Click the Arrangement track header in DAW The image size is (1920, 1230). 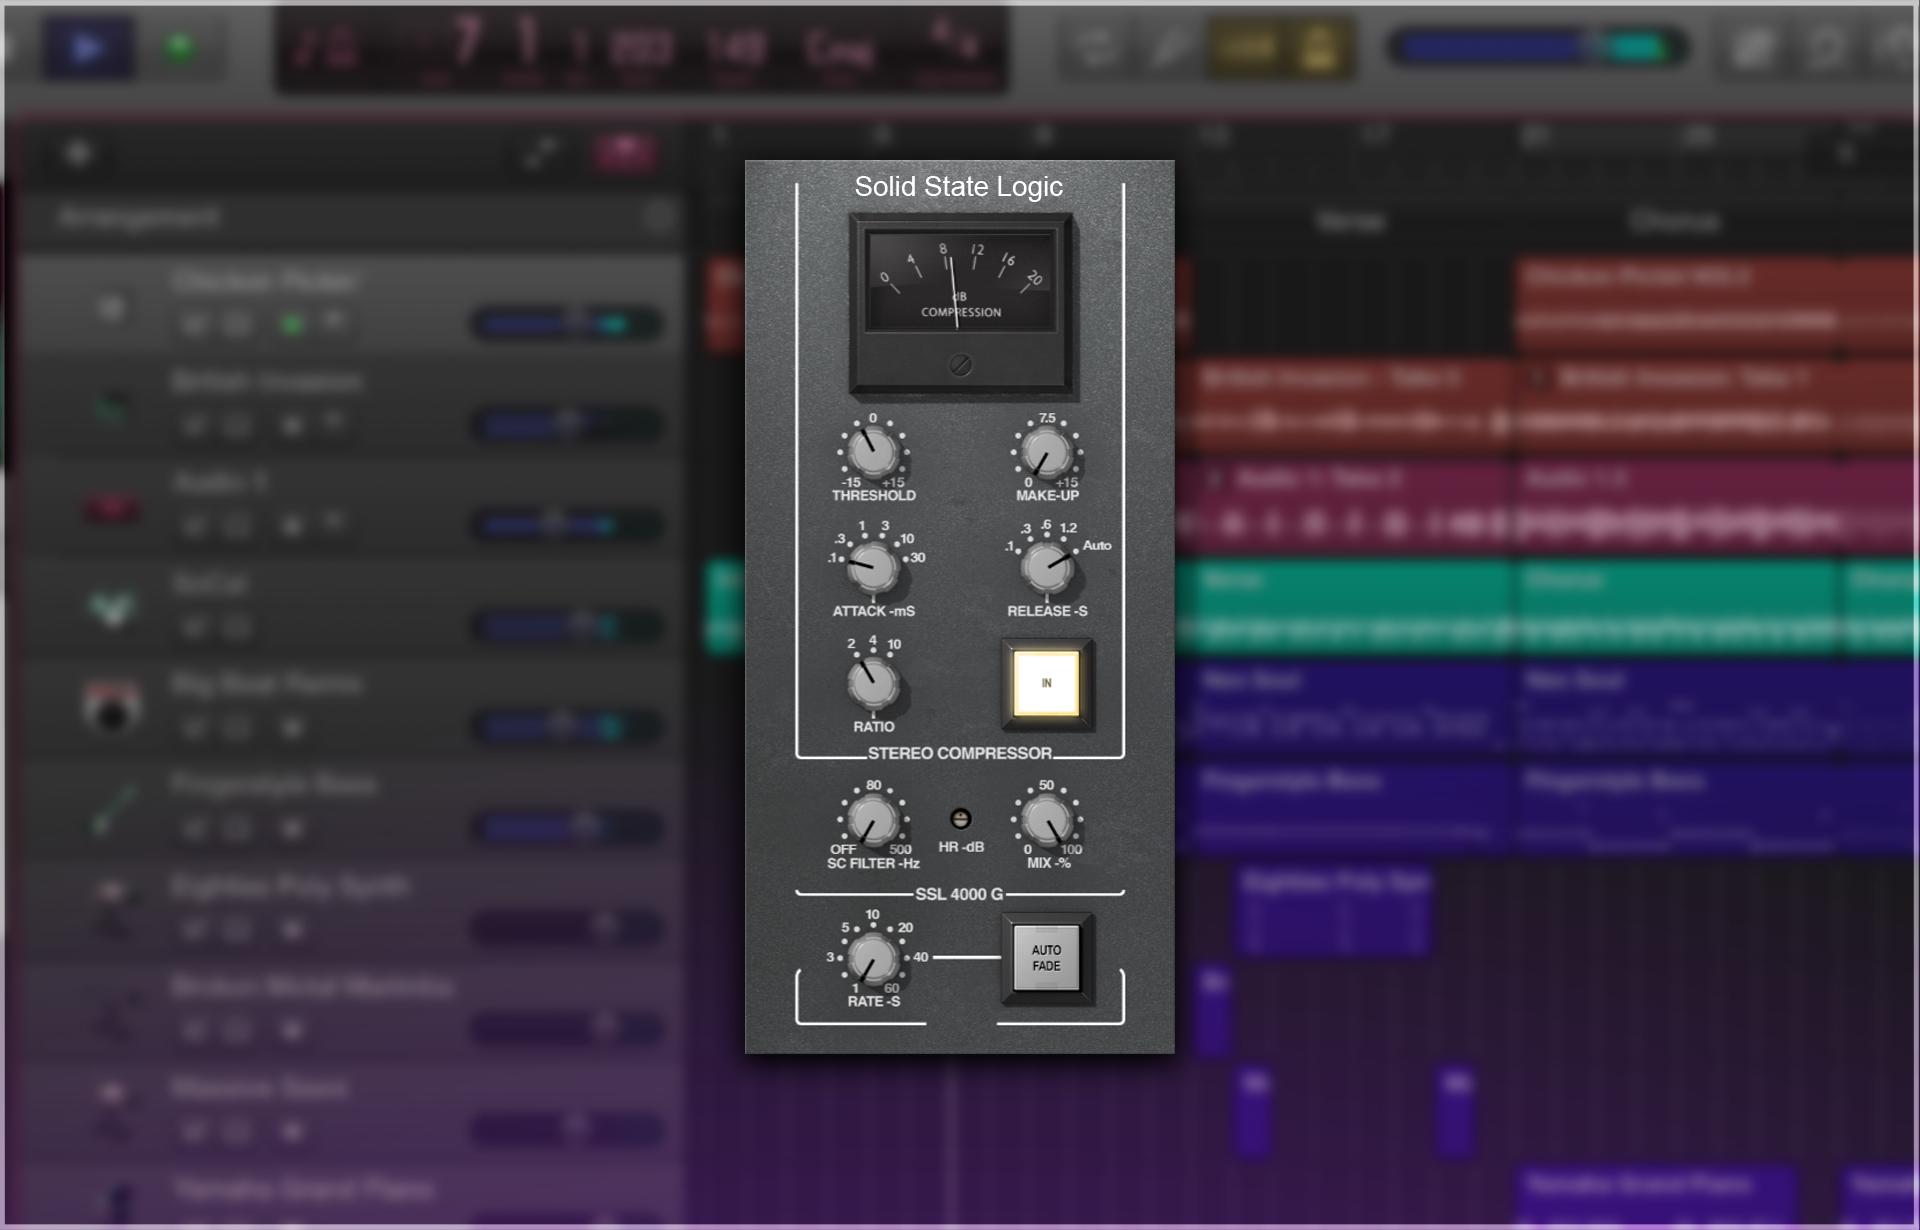tap(350, 217)
